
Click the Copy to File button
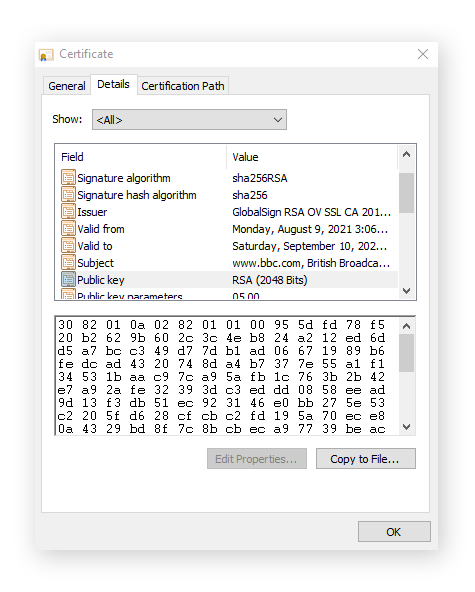(x=366, y=459)
